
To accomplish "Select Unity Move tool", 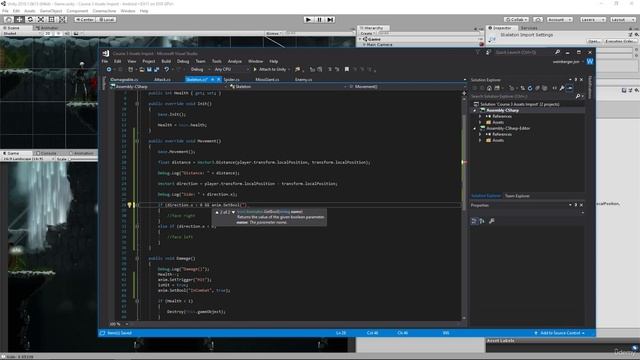I will tap(19, 20).
